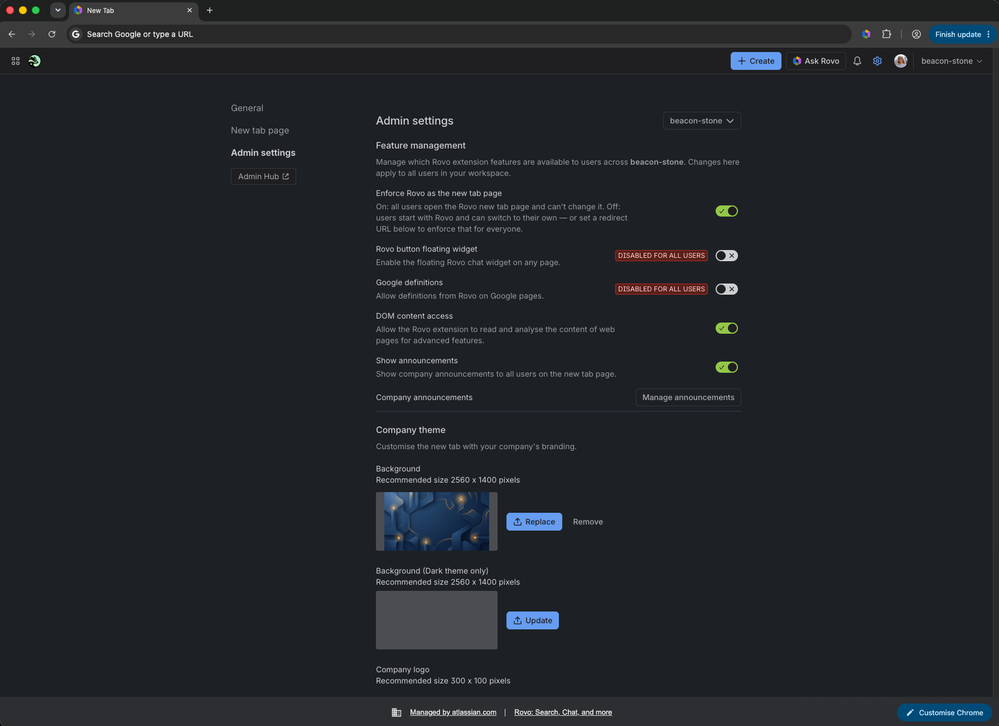Open Managed by atlassian.com link

[x=453, y=713]
